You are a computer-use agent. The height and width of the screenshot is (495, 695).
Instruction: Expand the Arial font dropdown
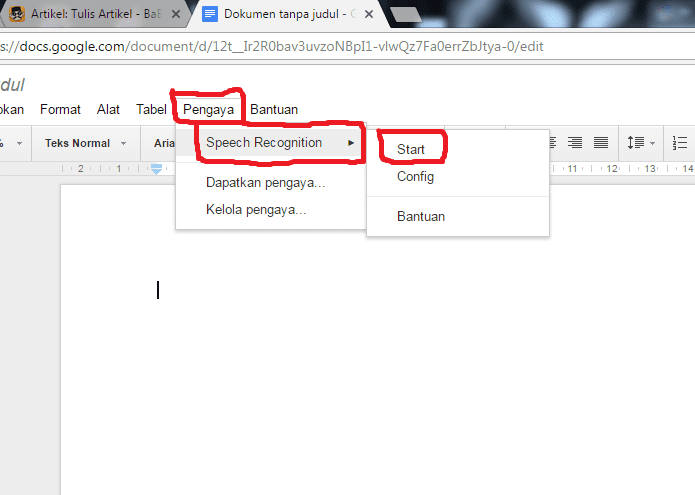(164, 143)
